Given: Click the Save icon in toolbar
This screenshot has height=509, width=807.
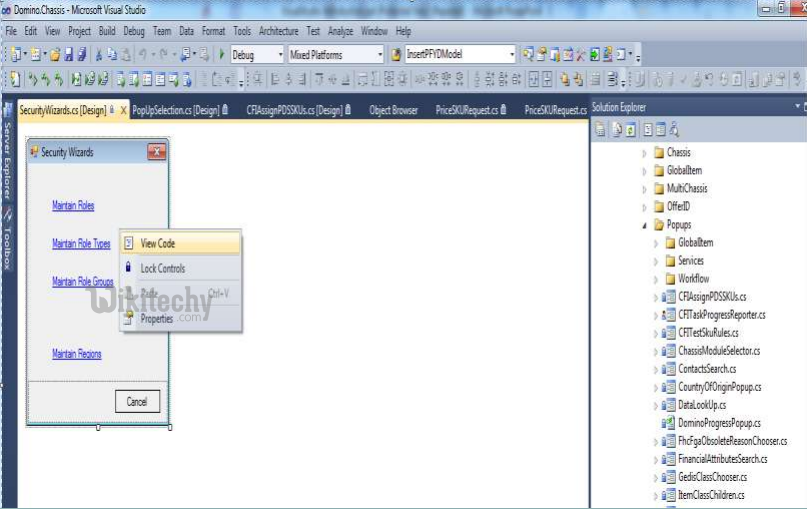Looking at the screenshot, I should (x=68, y=55).
